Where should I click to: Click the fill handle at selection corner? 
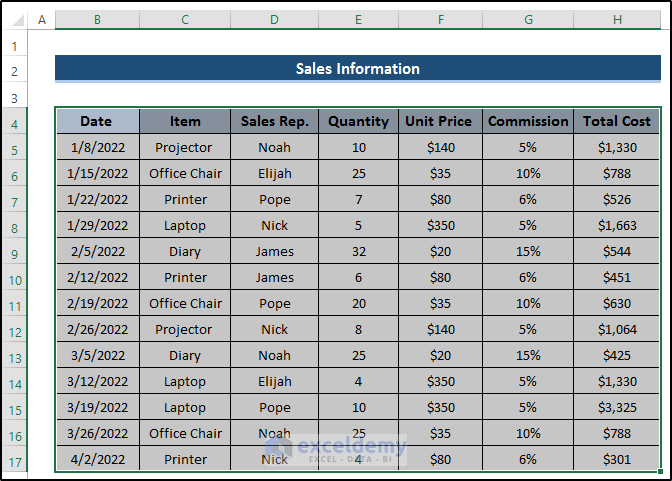pos(661,472)
